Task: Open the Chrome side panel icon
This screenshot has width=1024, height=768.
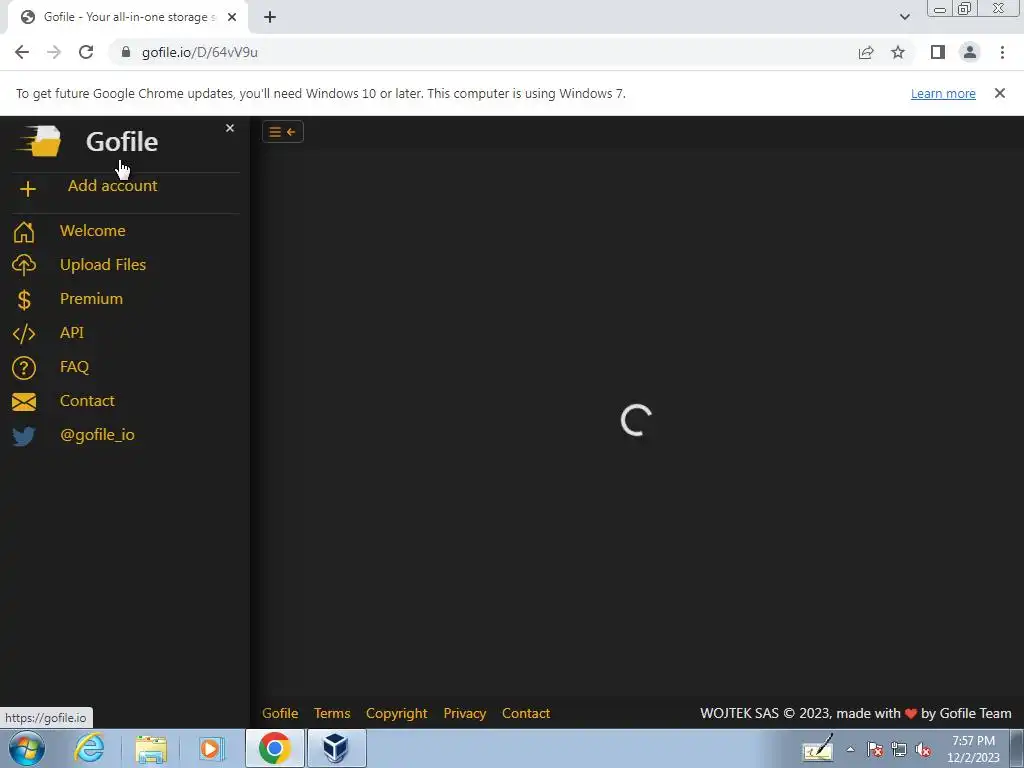Action: (938, 52)
